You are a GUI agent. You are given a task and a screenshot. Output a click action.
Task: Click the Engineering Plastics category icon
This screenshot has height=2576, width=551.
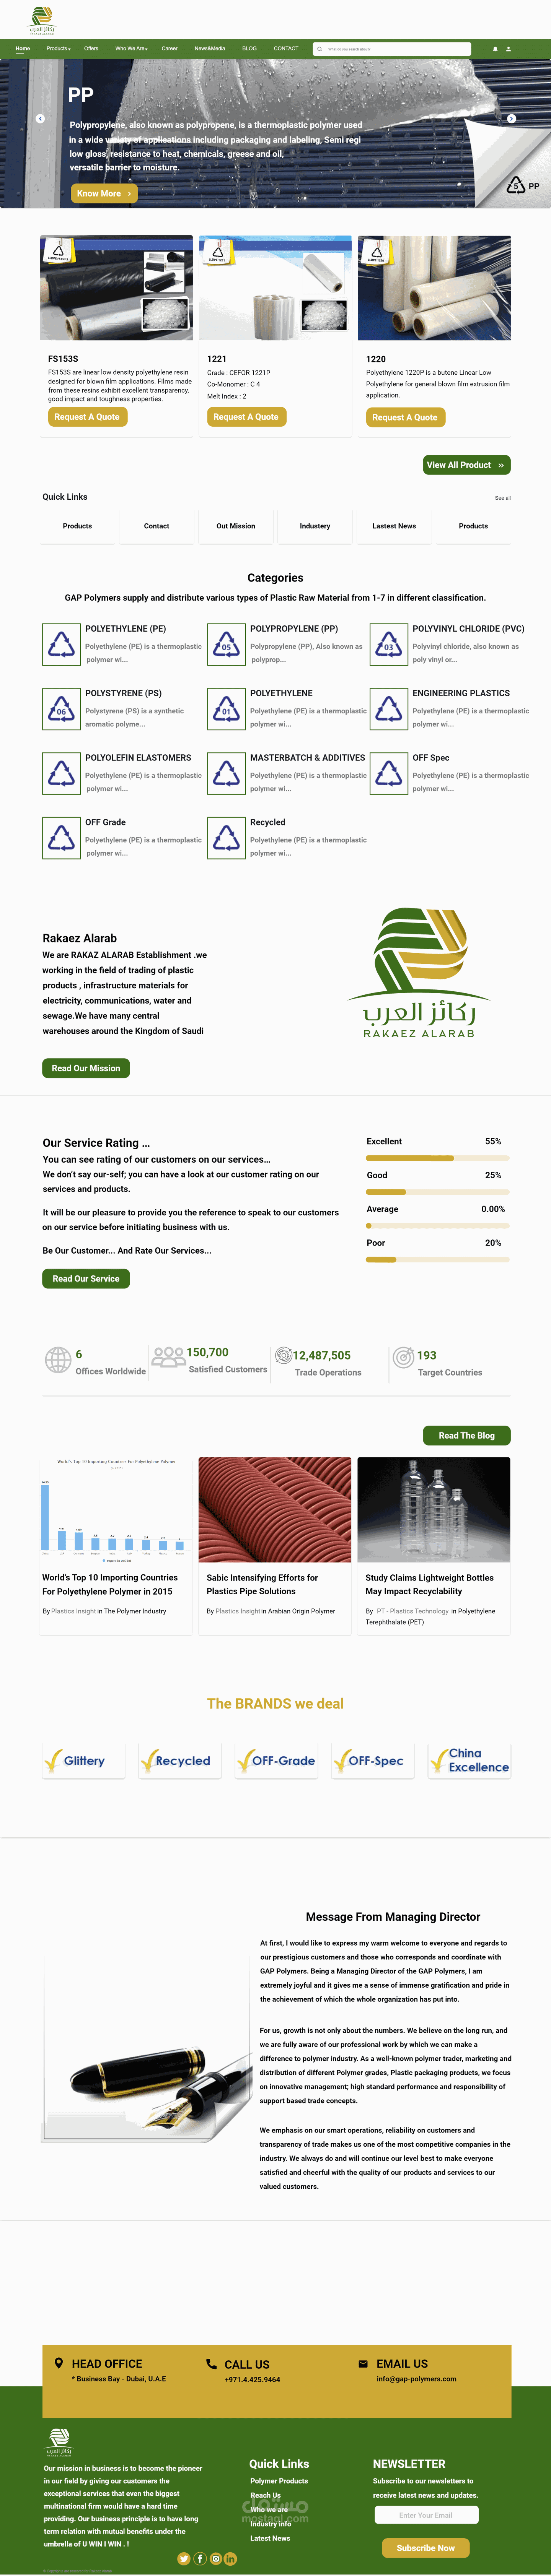pos(389,709)
